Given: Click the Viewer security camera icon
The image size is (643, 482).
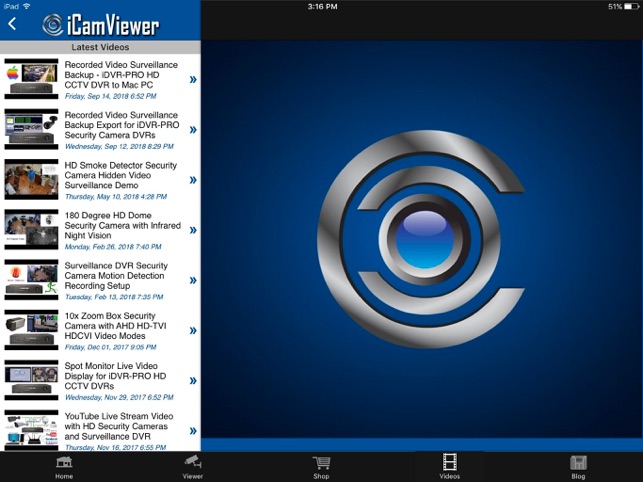Looking at the screenshot, I should point(193,461).
